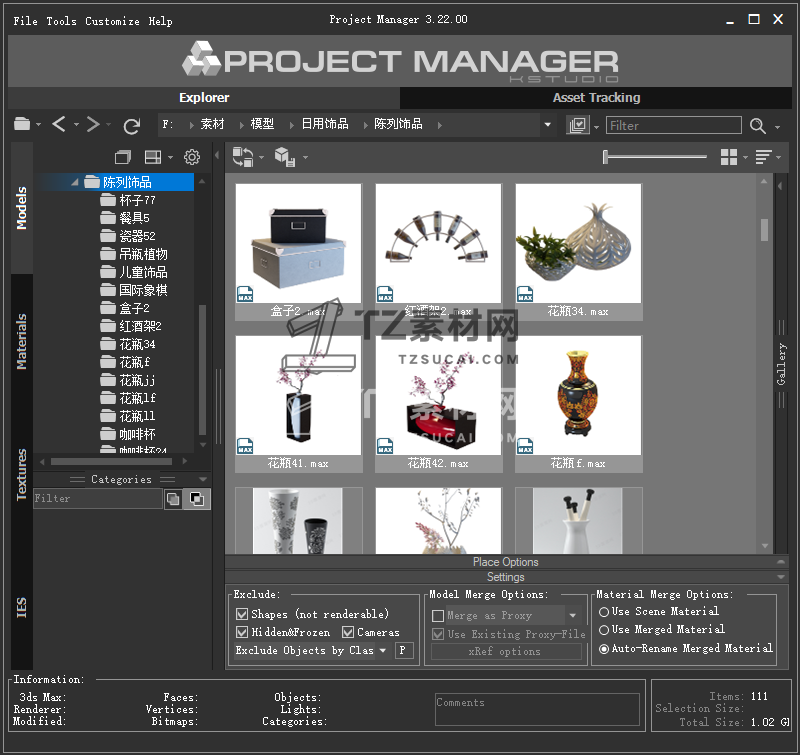Open the Customize menu

coord(112,21)
